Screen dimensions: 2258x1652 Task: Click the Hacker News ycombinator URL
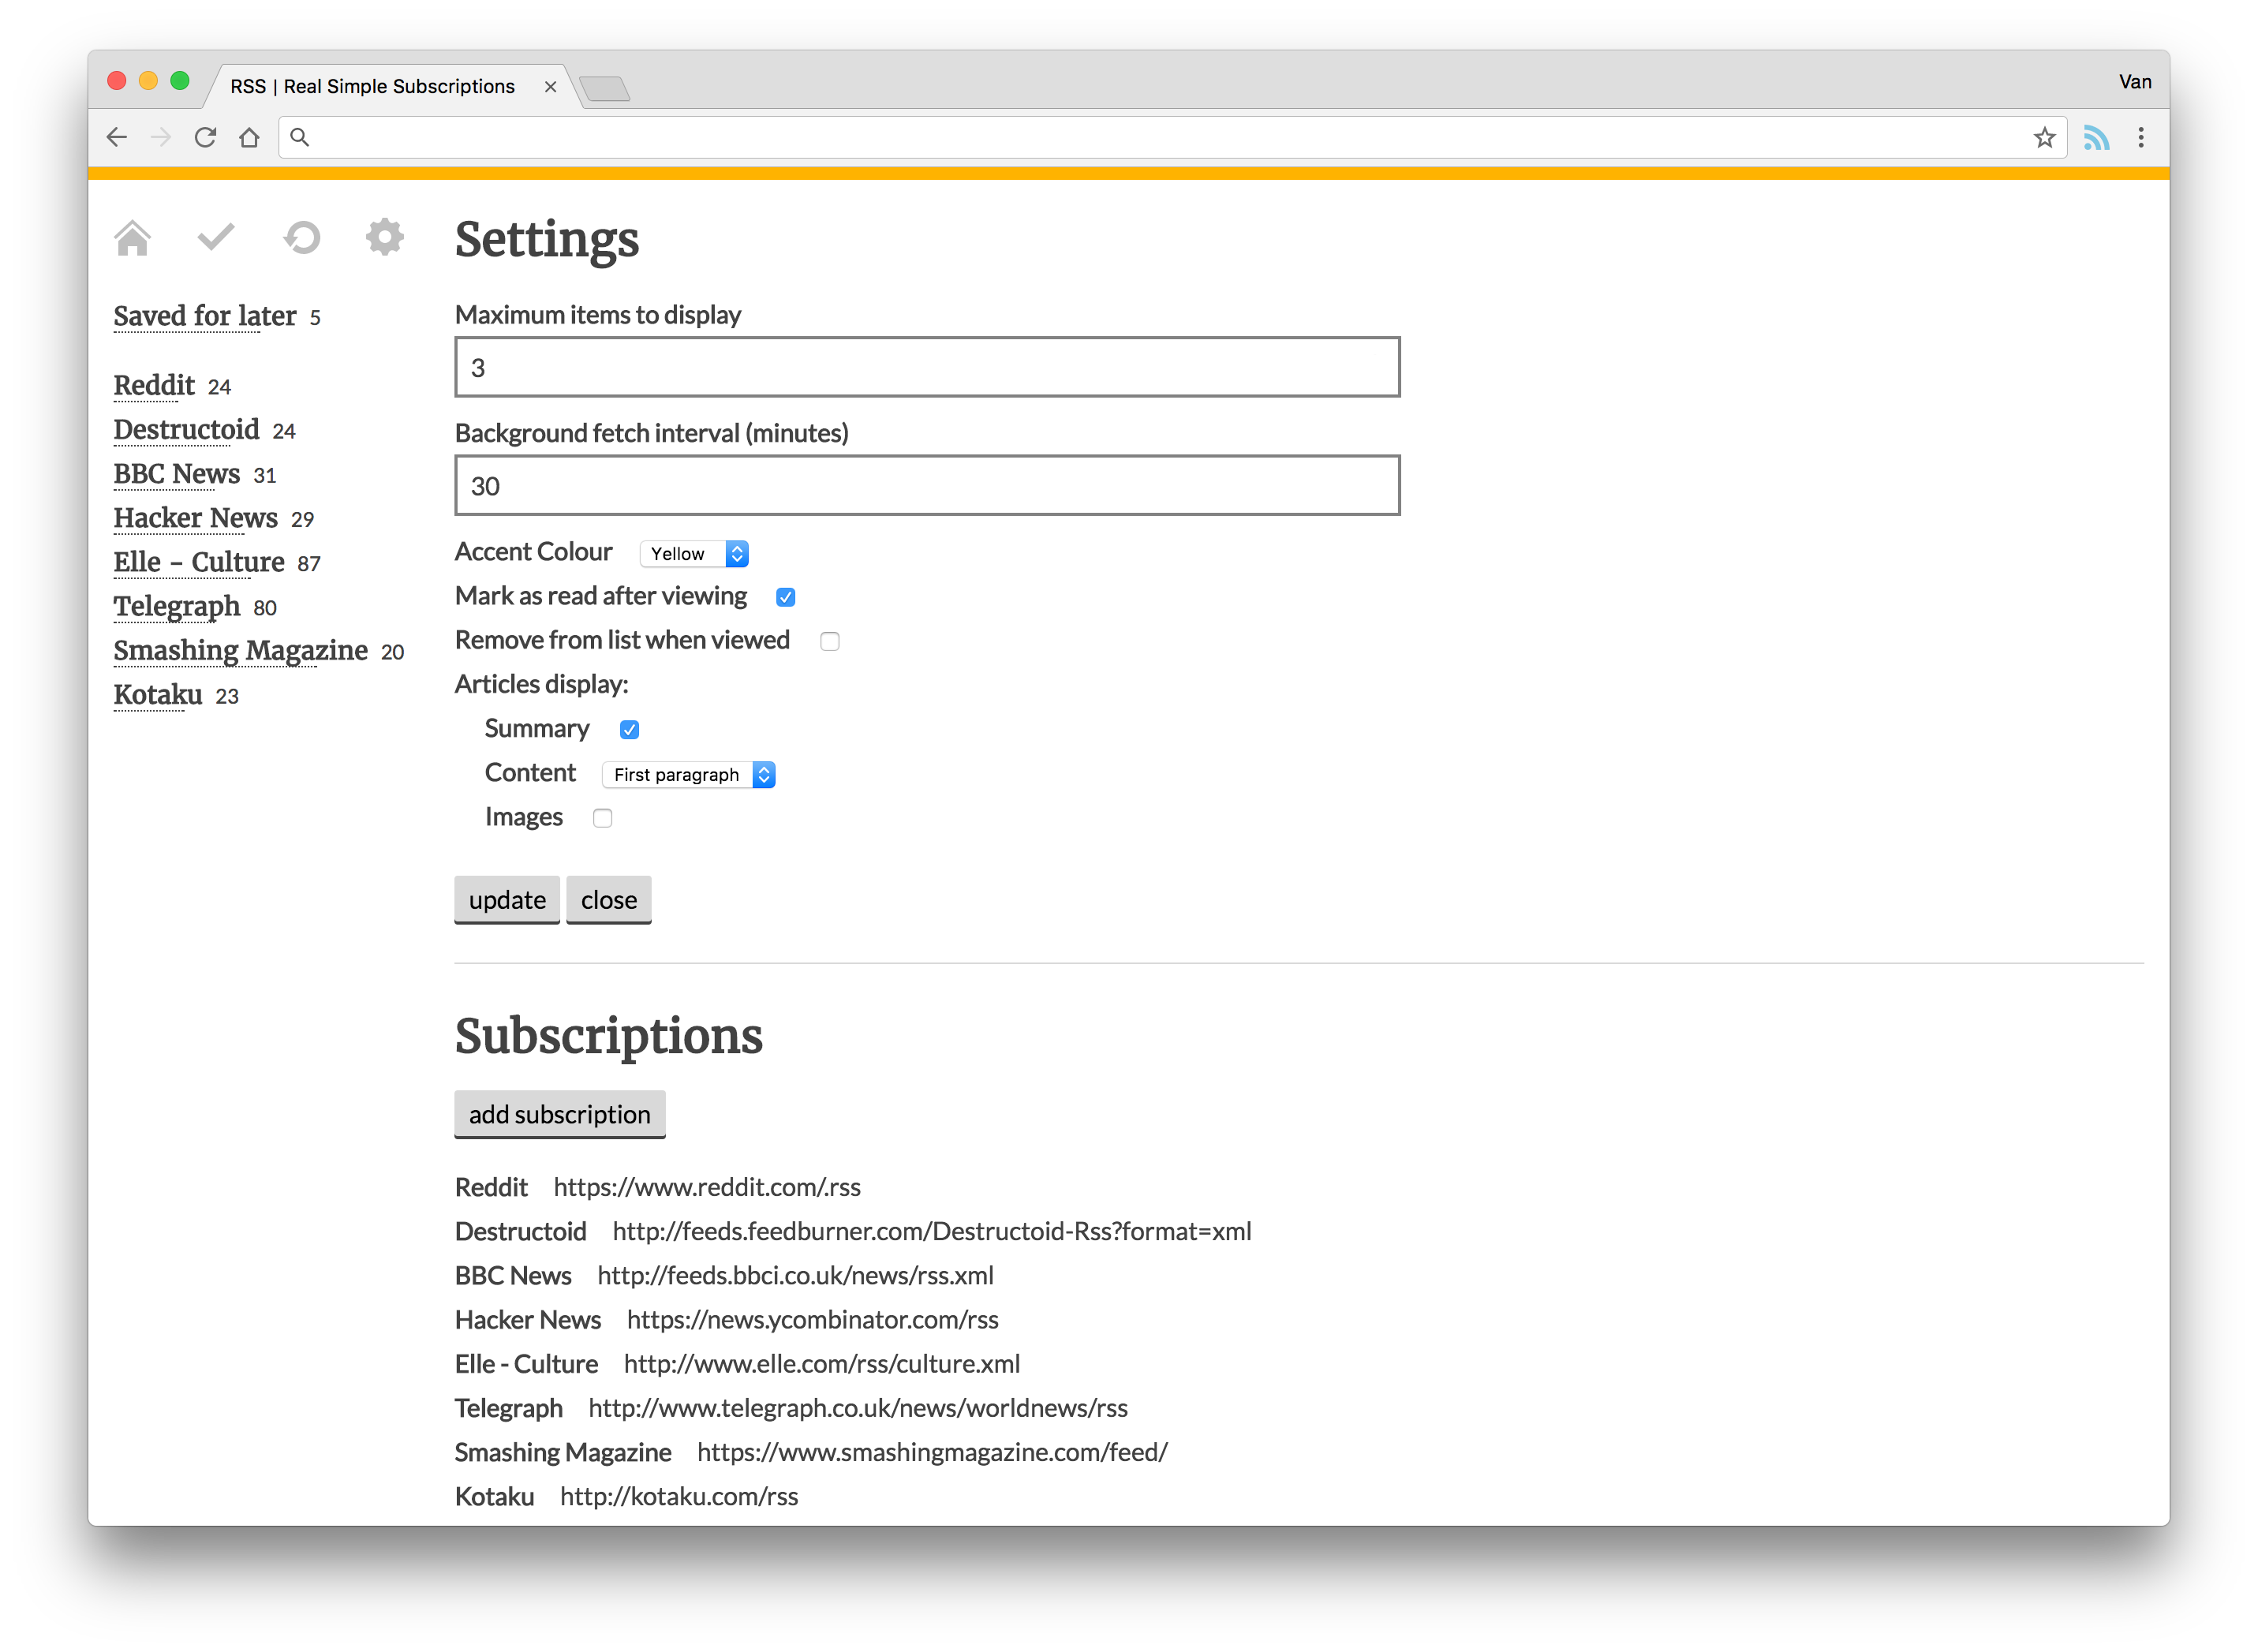pos(812,1320)
